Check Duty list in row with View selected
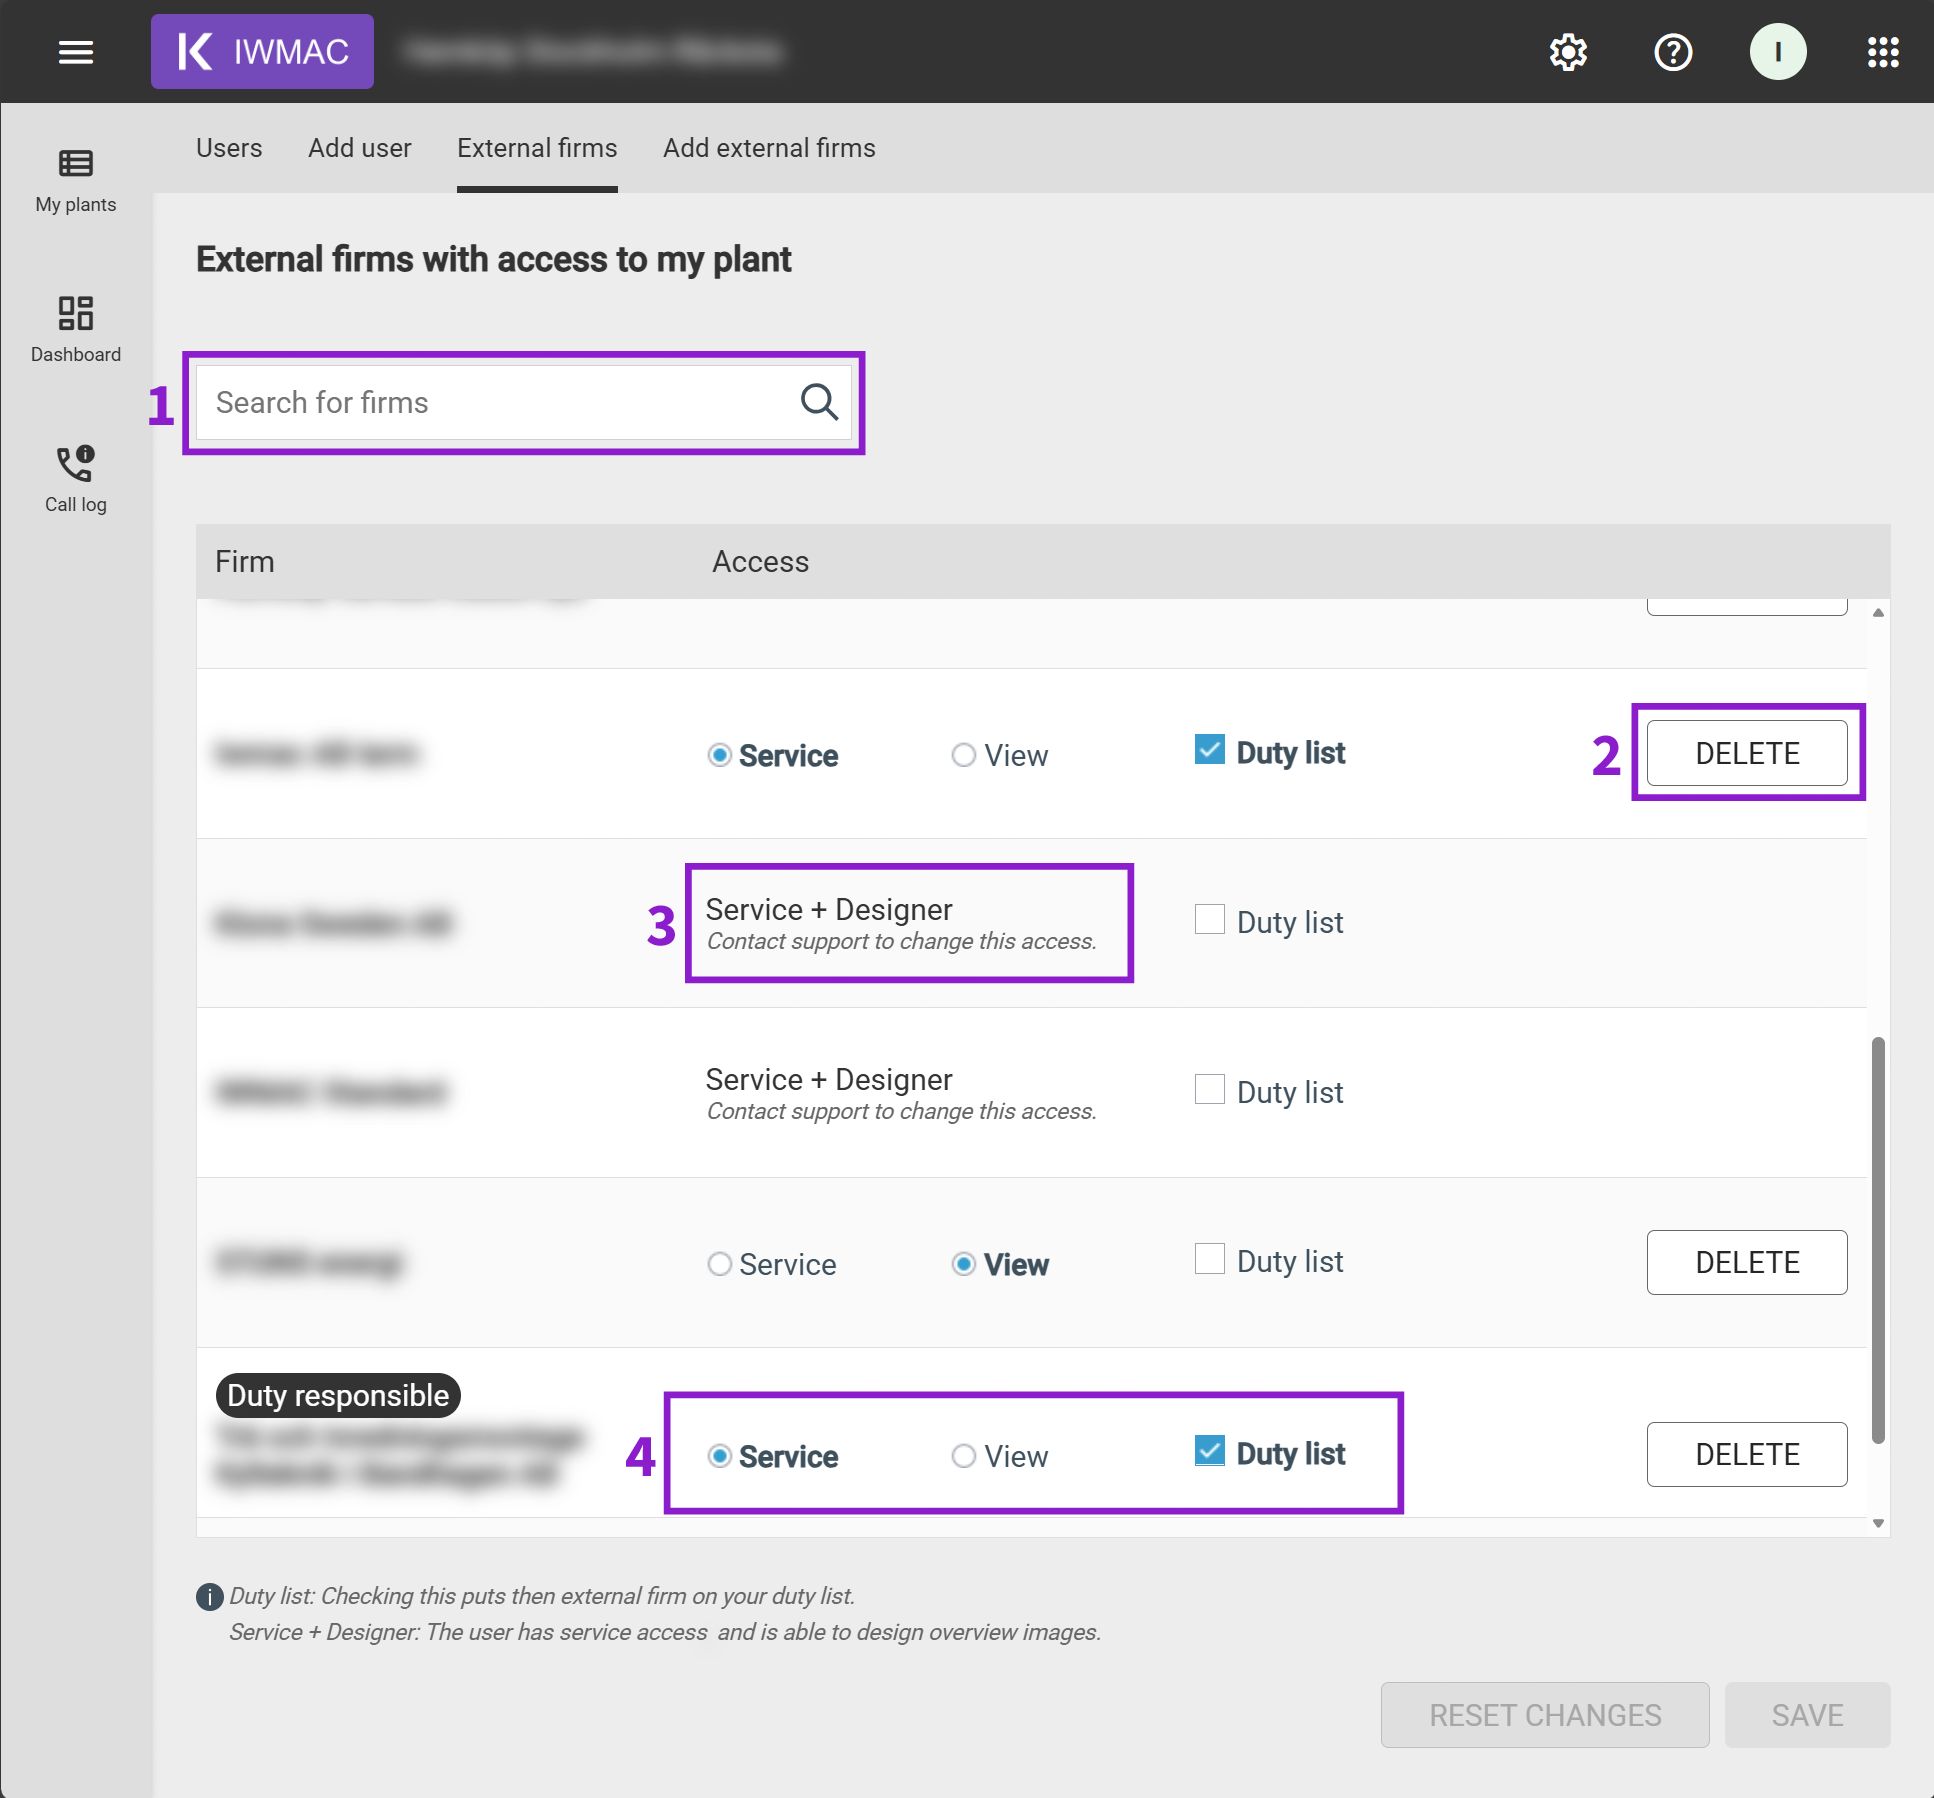The image size is (1934, 1798). (1210, 1258)
